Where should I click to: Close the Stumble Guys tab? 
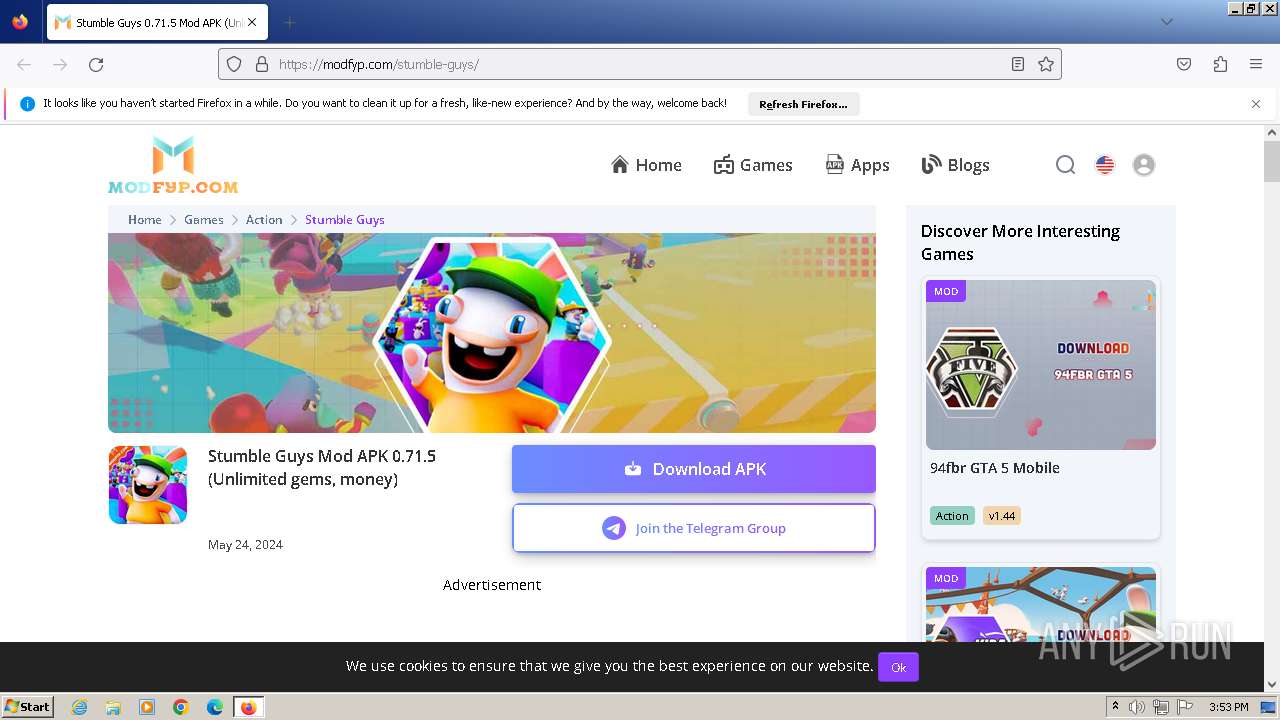tap(252, 22)
